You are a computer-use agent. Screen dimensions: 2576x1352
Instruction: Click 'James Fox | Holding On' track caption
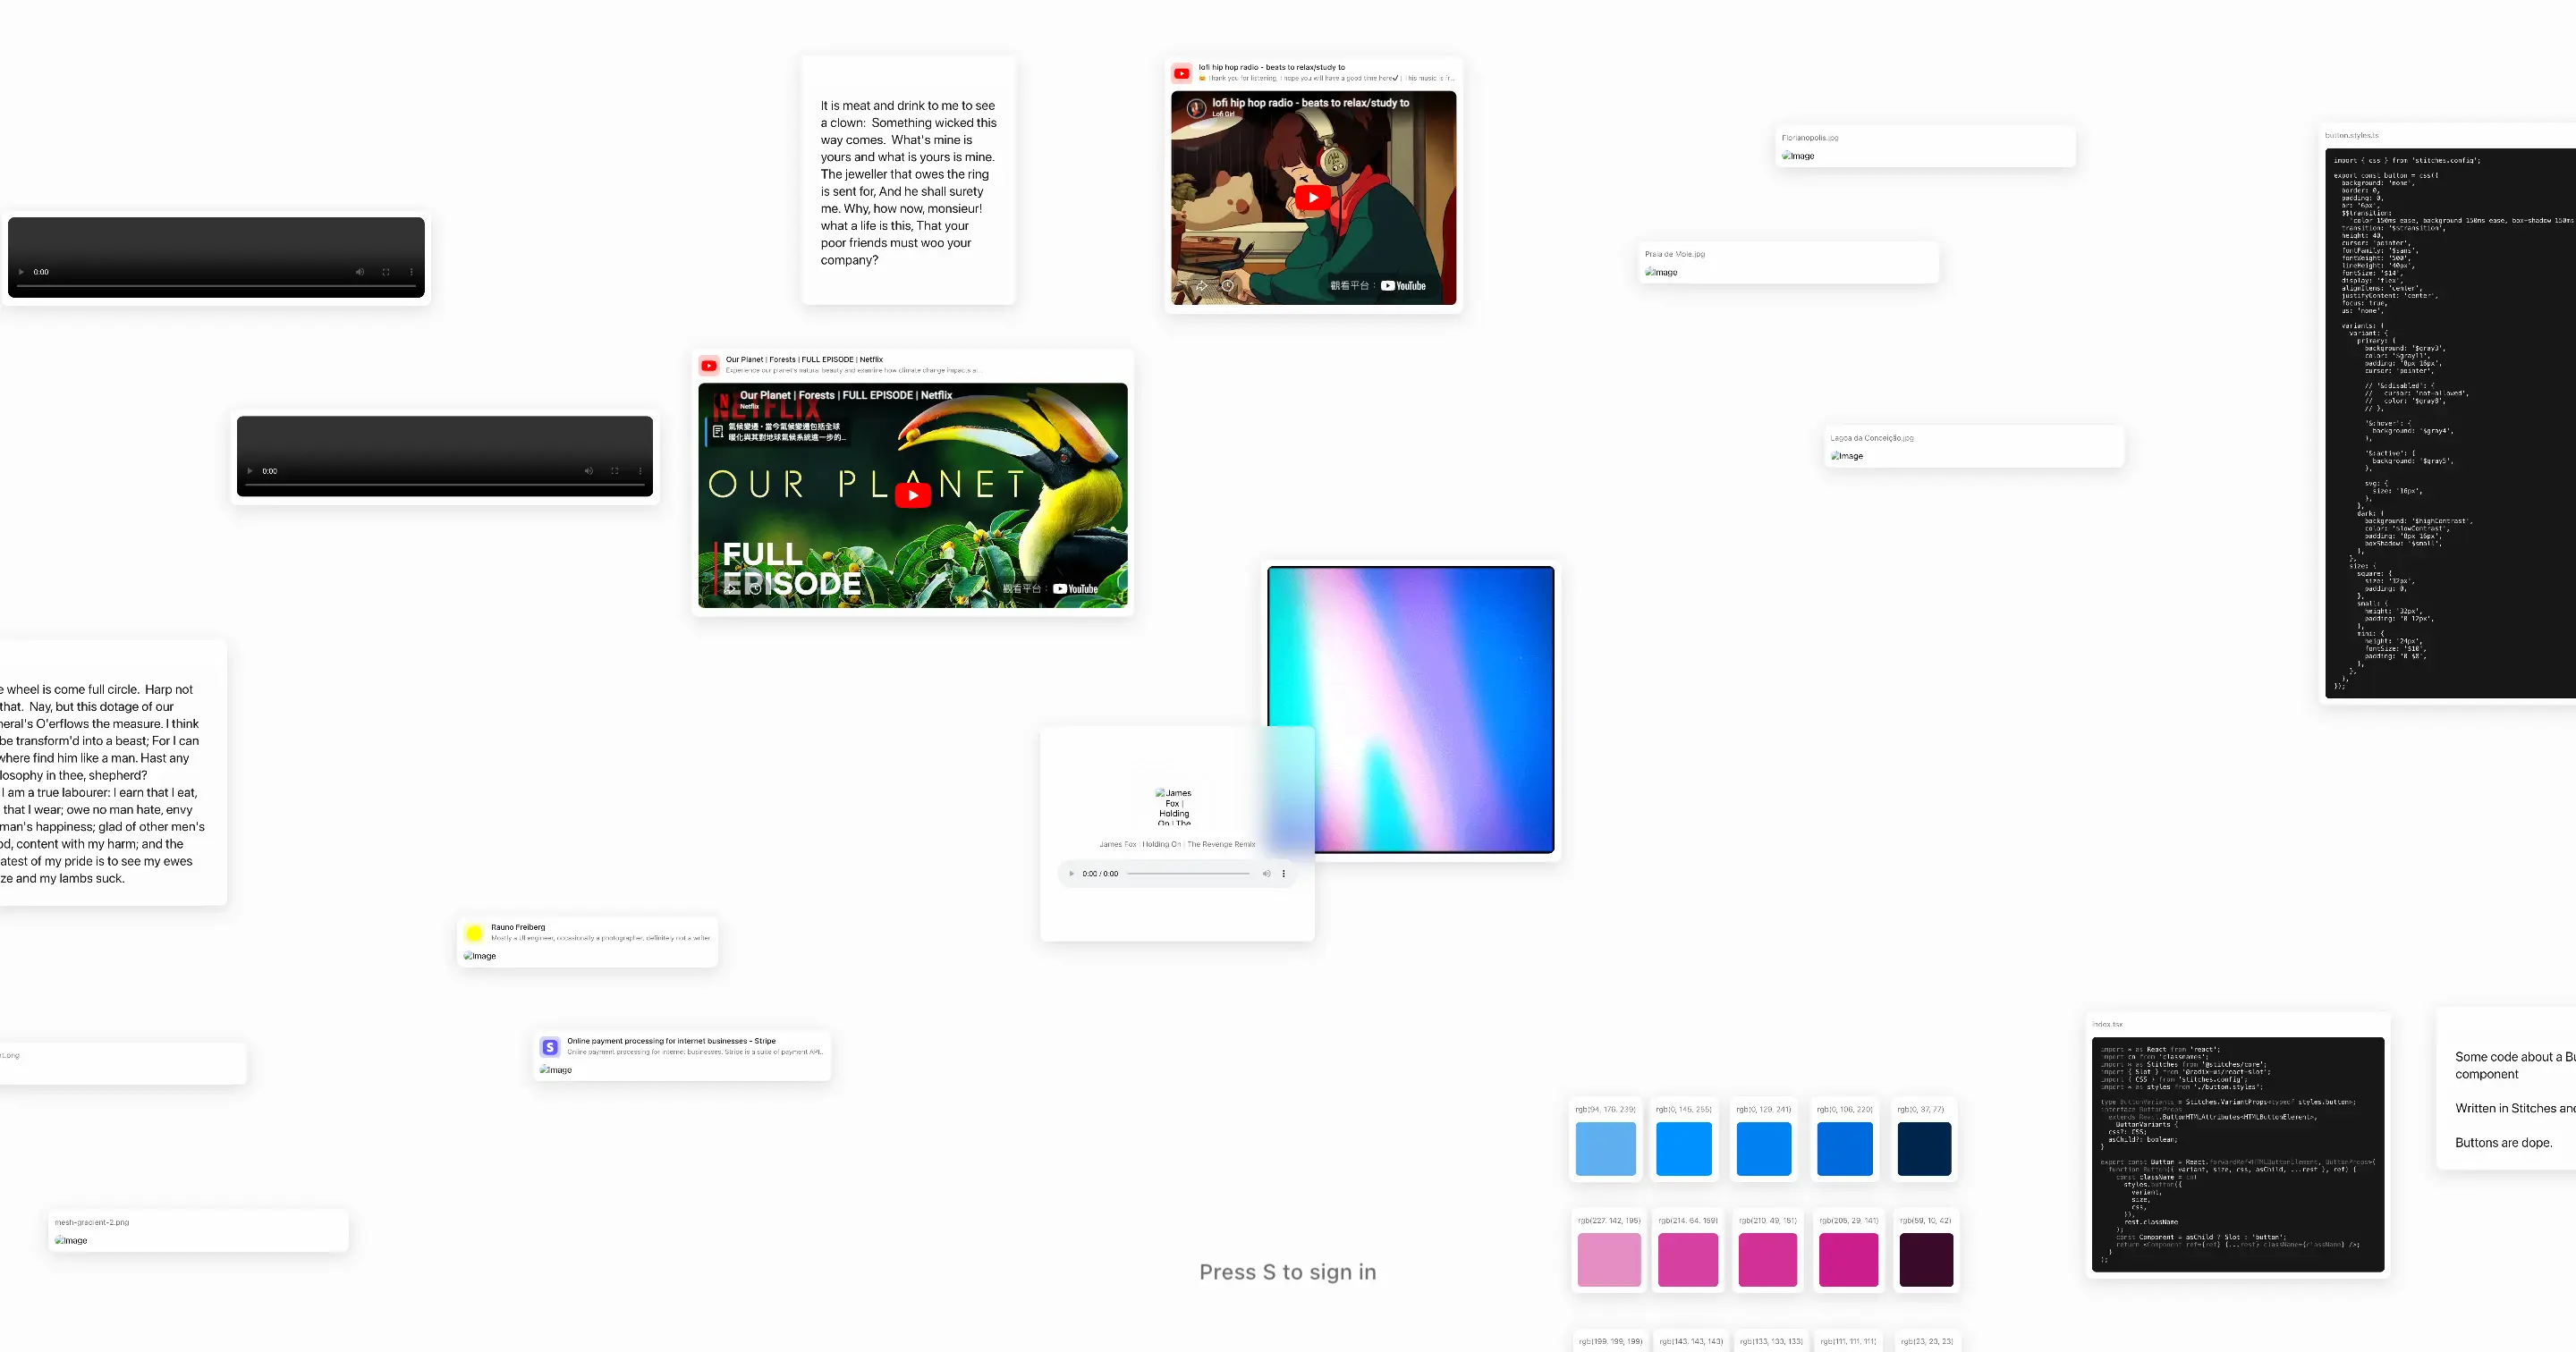(x=1177, y=844)
